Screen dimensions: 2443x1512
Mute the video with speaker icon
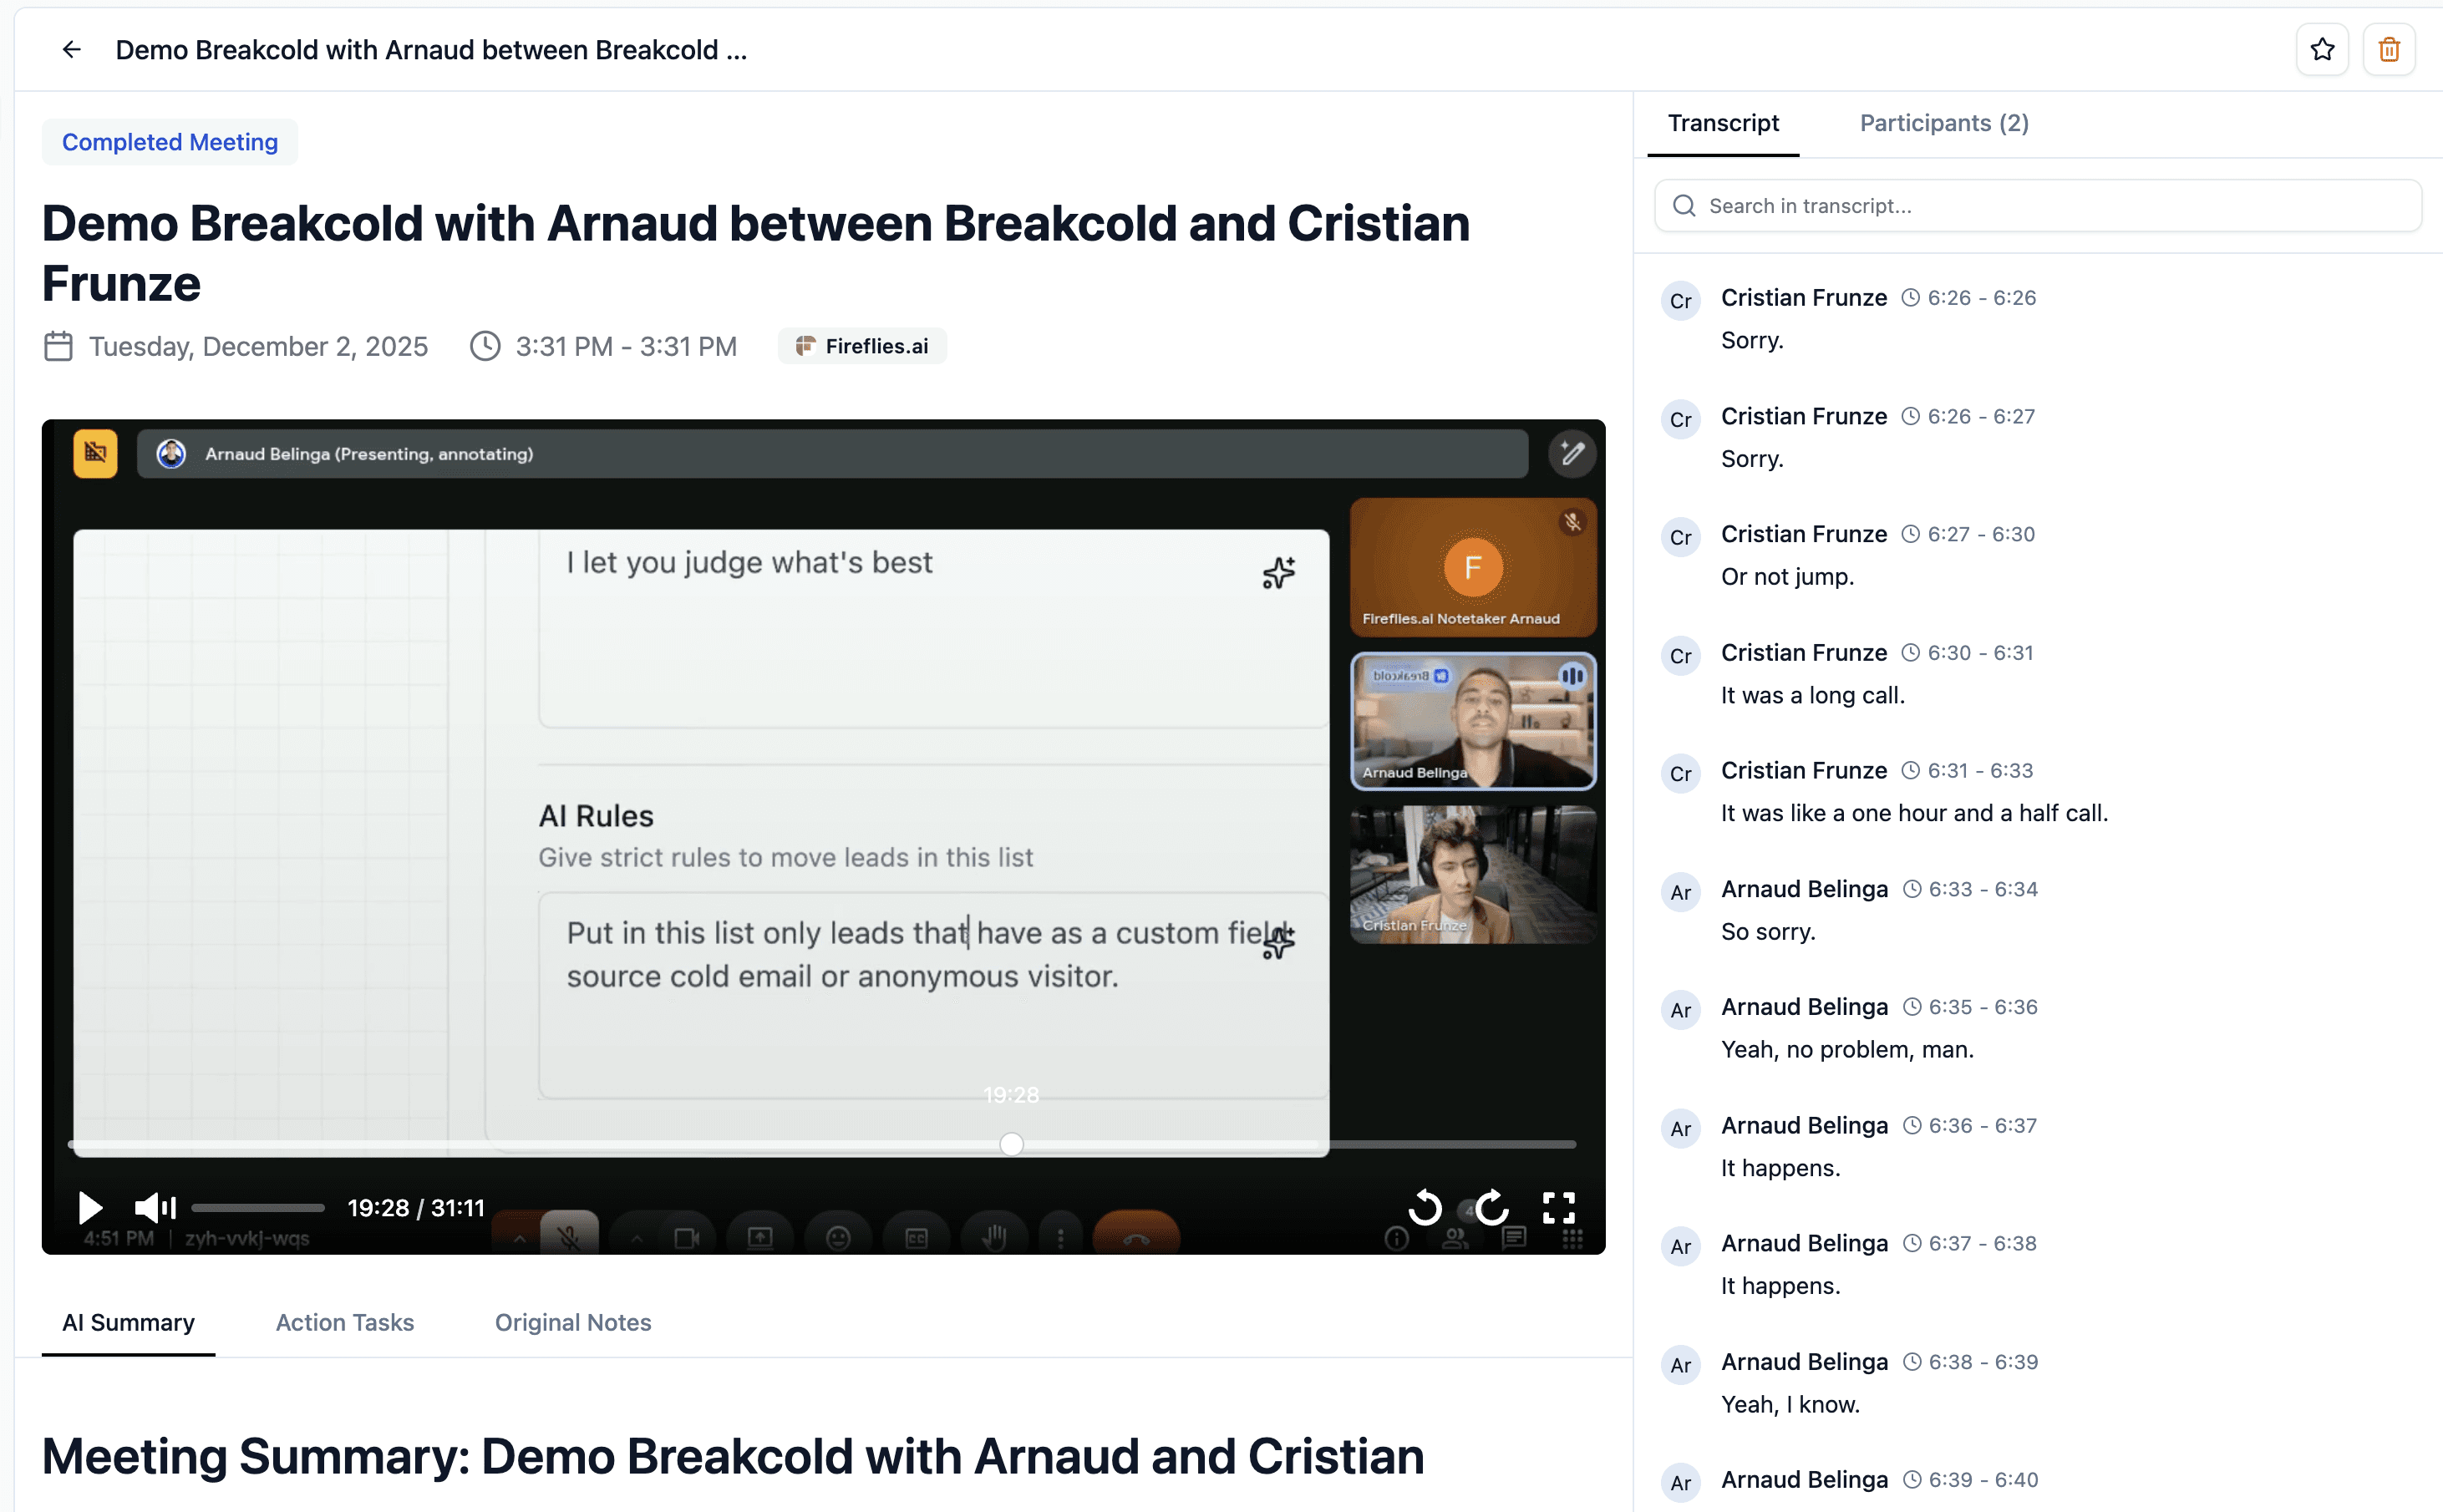[156, 1208]
